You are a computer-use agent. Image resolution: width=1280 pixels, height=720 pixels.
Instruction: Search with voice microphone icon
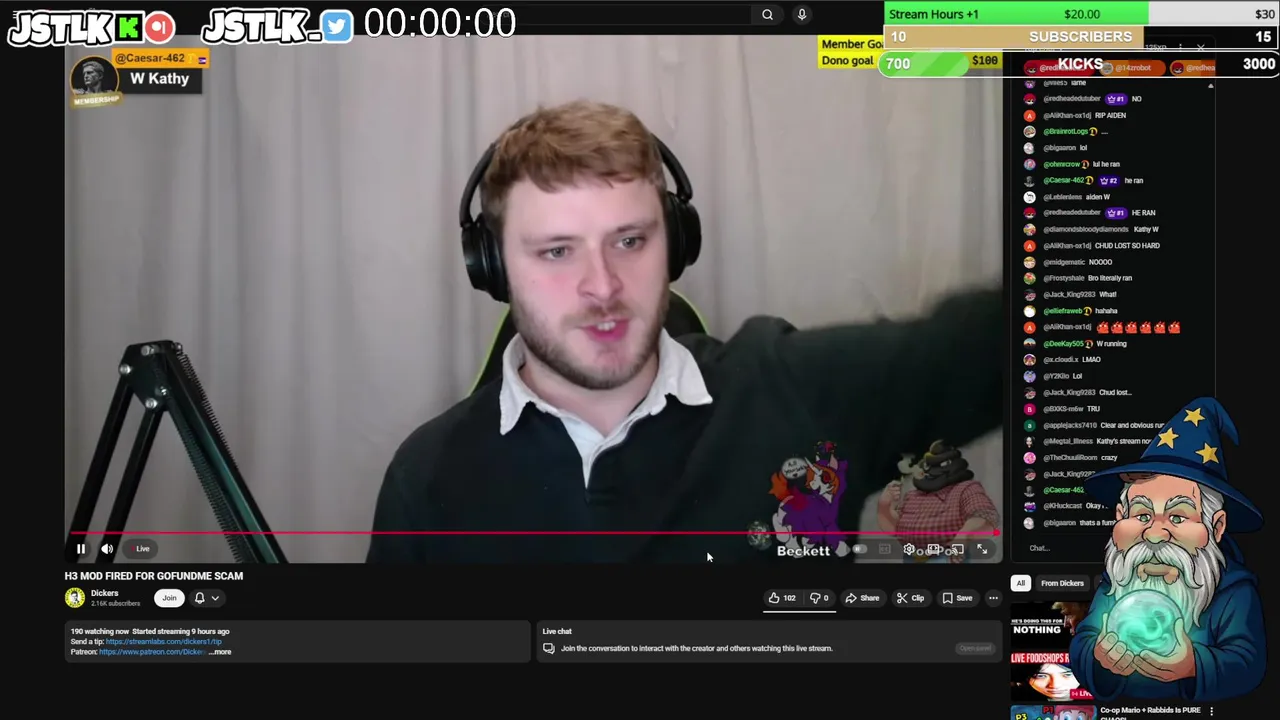coord(801,14)
